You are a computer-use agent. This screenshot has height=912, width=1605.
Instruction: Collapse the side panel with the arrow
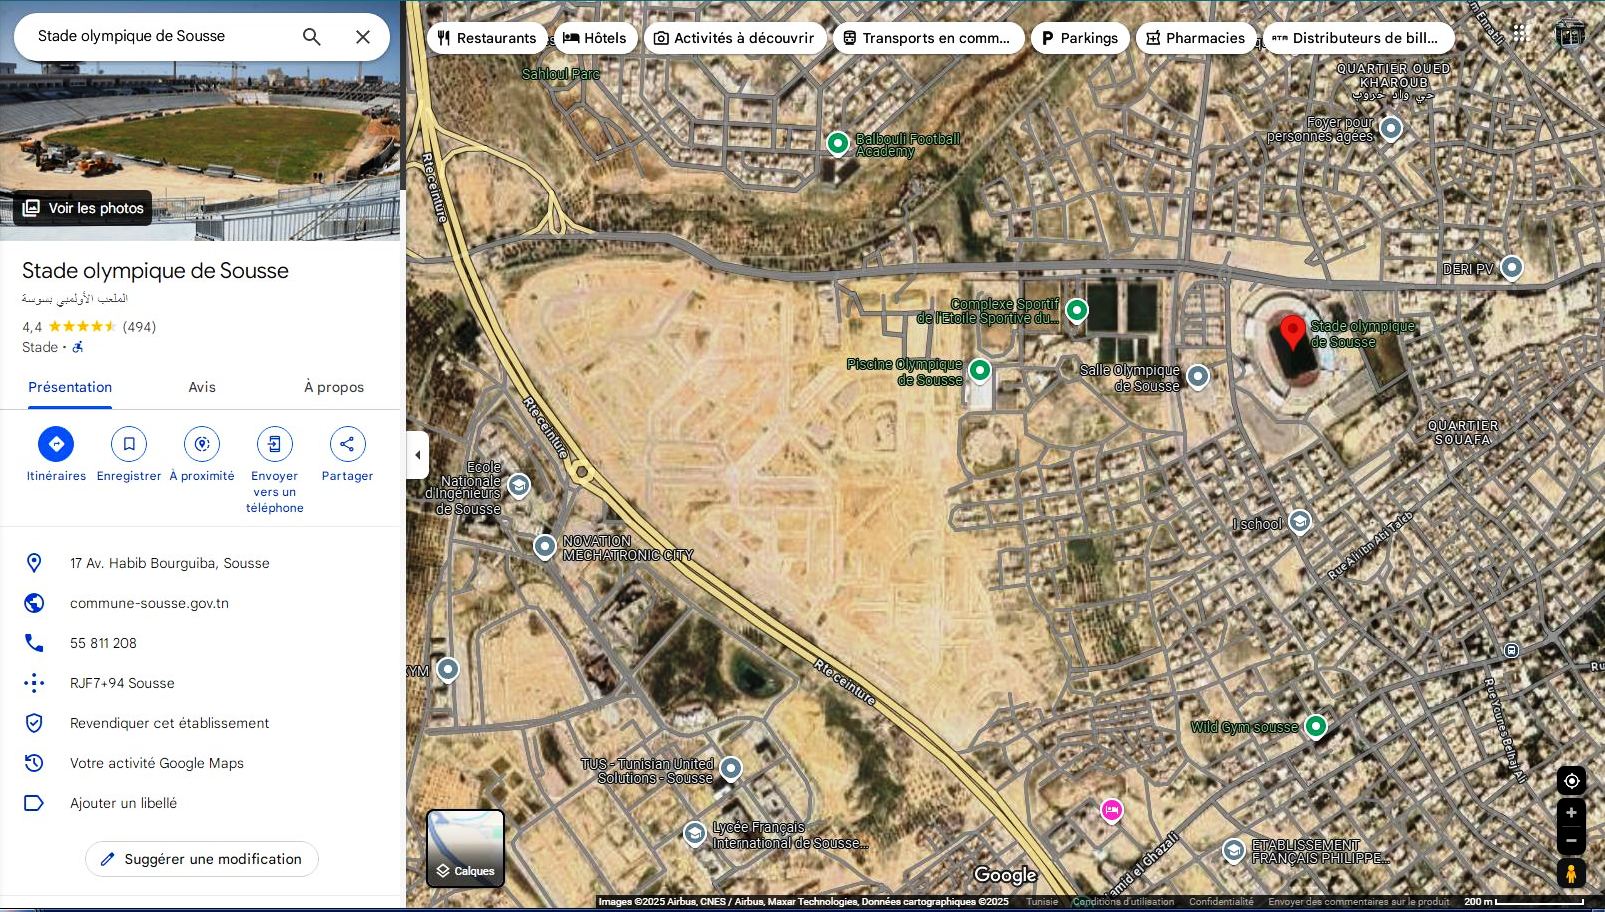coord(418,455)
